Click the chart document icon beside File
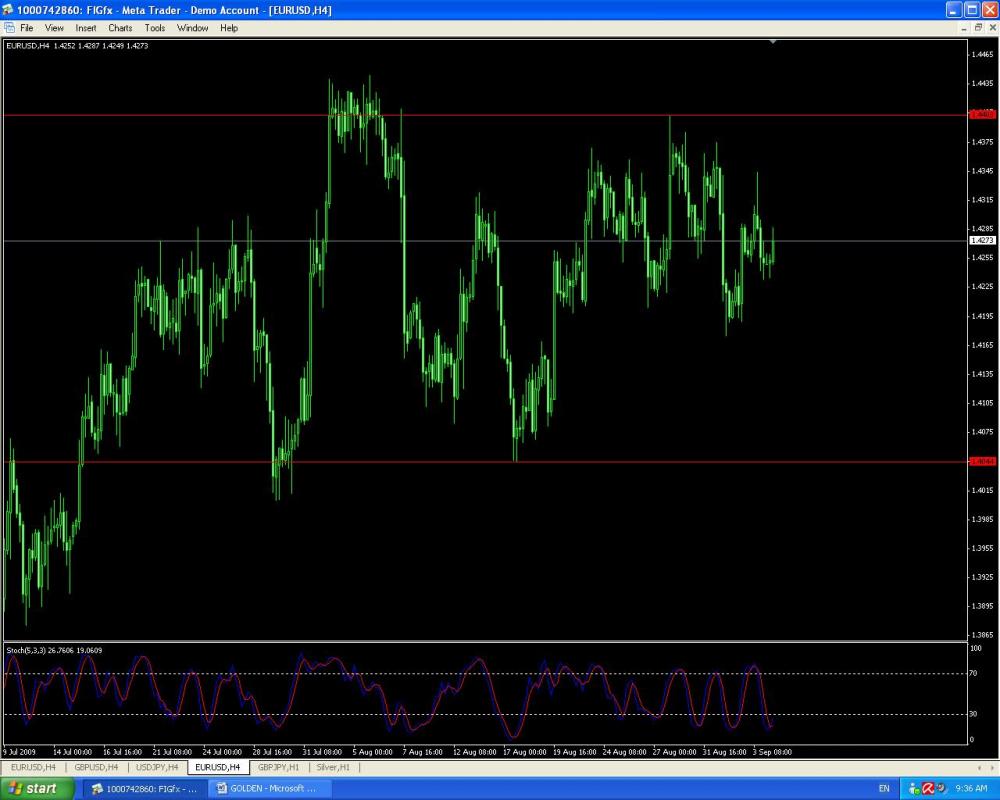 (x=9, y=28)
